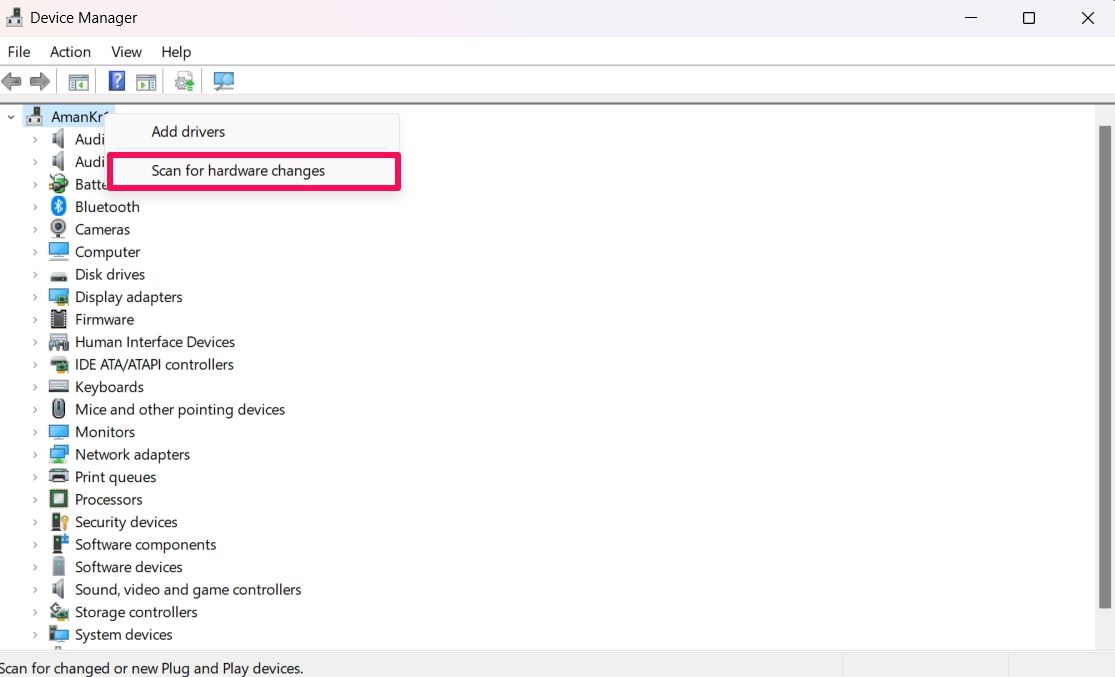Close the Device Manager window
The image size is (1115, 677).
click(x=1087, y=18)
